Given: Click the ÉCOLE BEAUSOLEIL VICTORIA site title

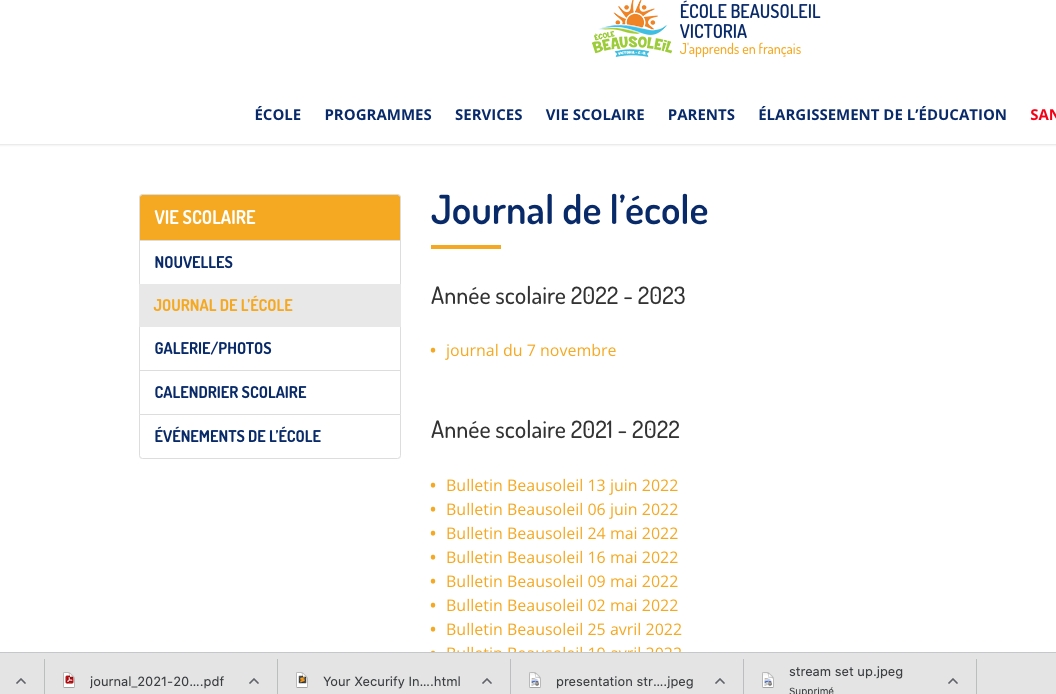Looking at the screenshot, I should [x=750, y=21].
